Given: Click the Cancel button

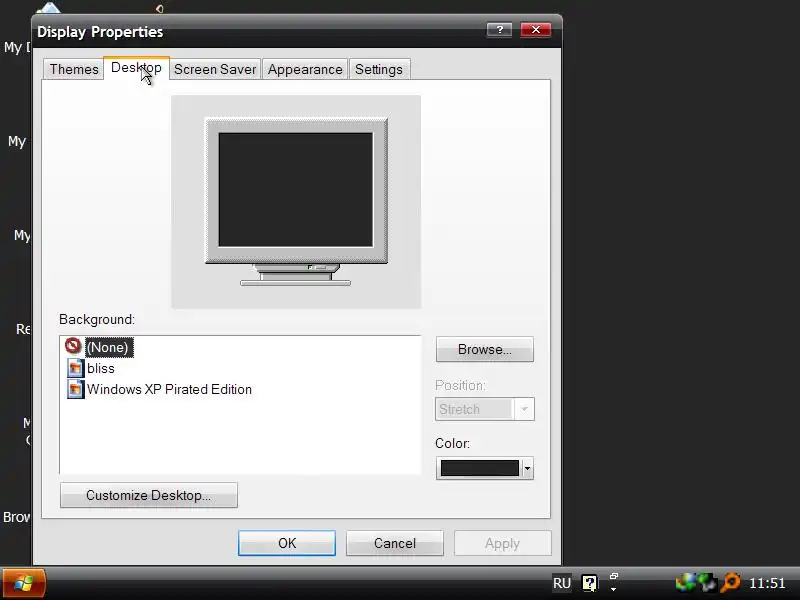Looking at the screenshot, I should click(395, 543).
